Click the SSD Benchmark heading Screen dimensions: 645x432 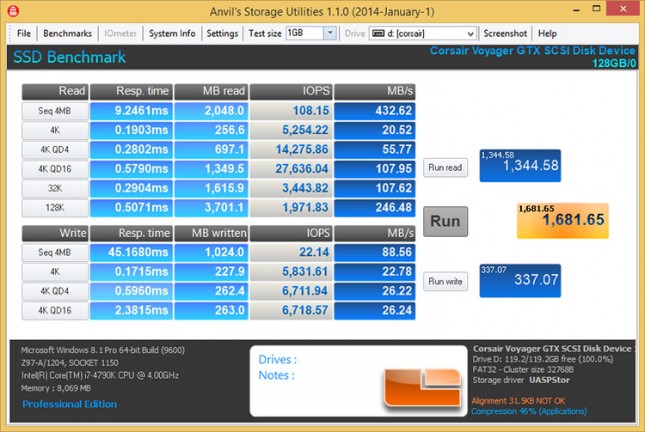coord(69,57)
